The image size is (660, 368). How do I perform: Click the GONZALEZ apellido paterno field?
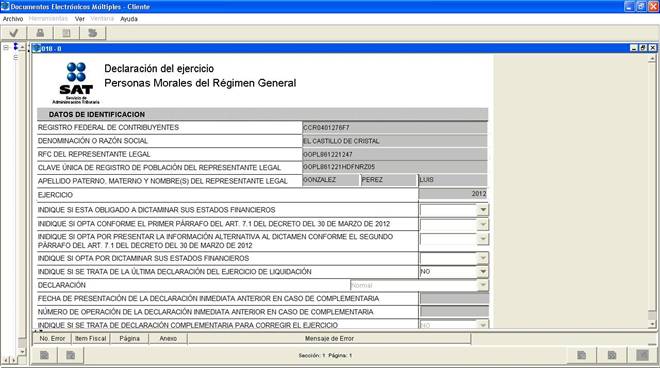point(331,180)
